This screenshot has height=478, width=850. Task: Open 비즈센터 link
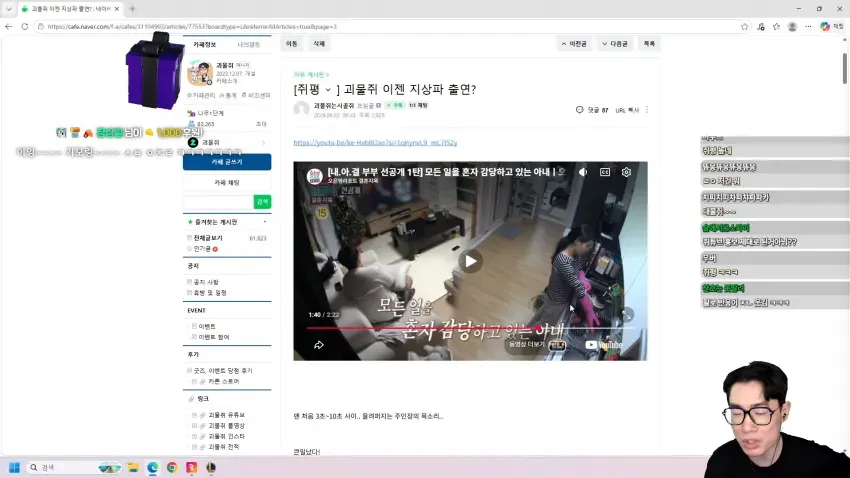pos(256,95)
